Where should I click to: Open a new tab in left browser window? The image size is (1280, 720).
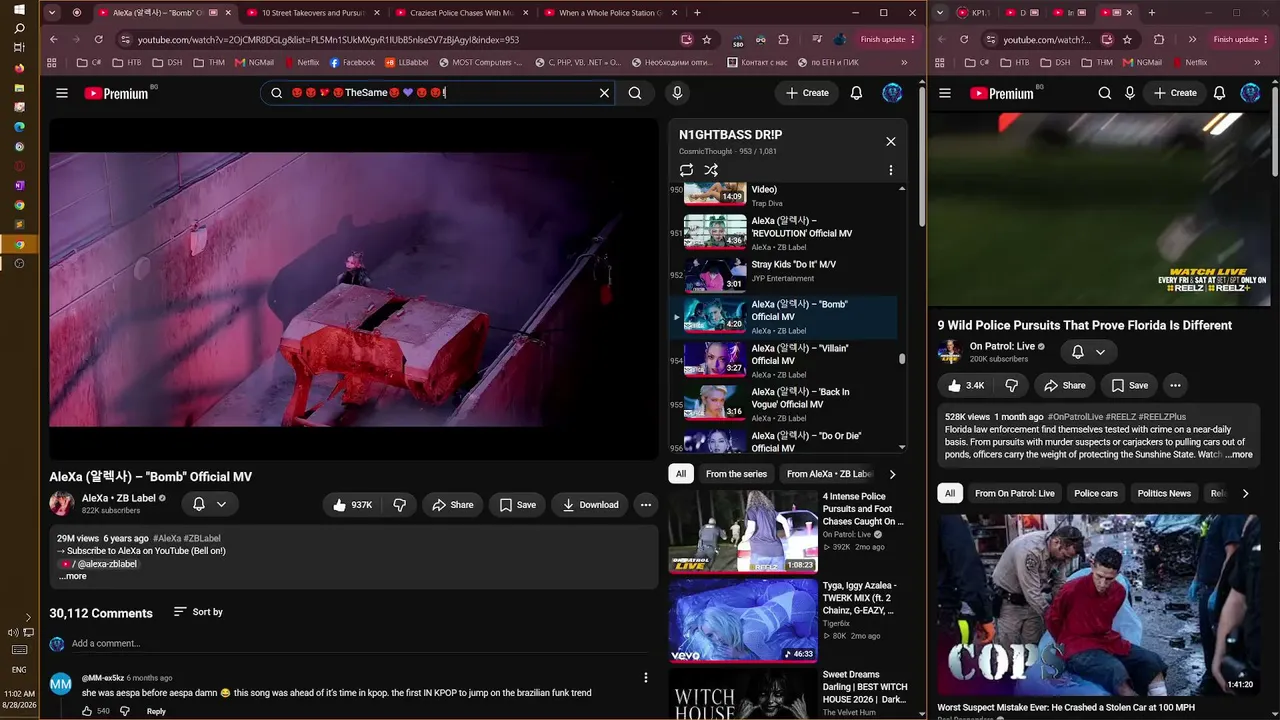[x=697, y=13]
